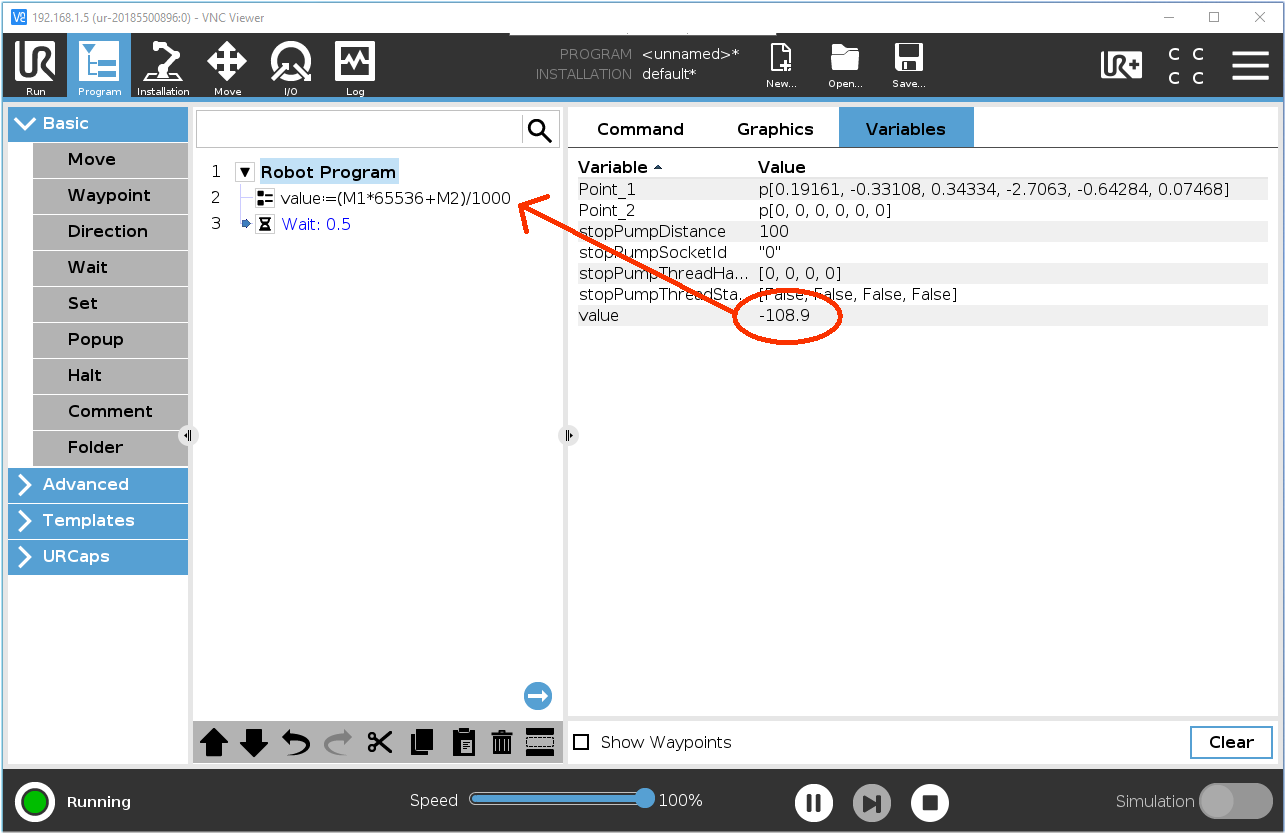
Task: Pause the running program
Action: click(x=813, y=802)
